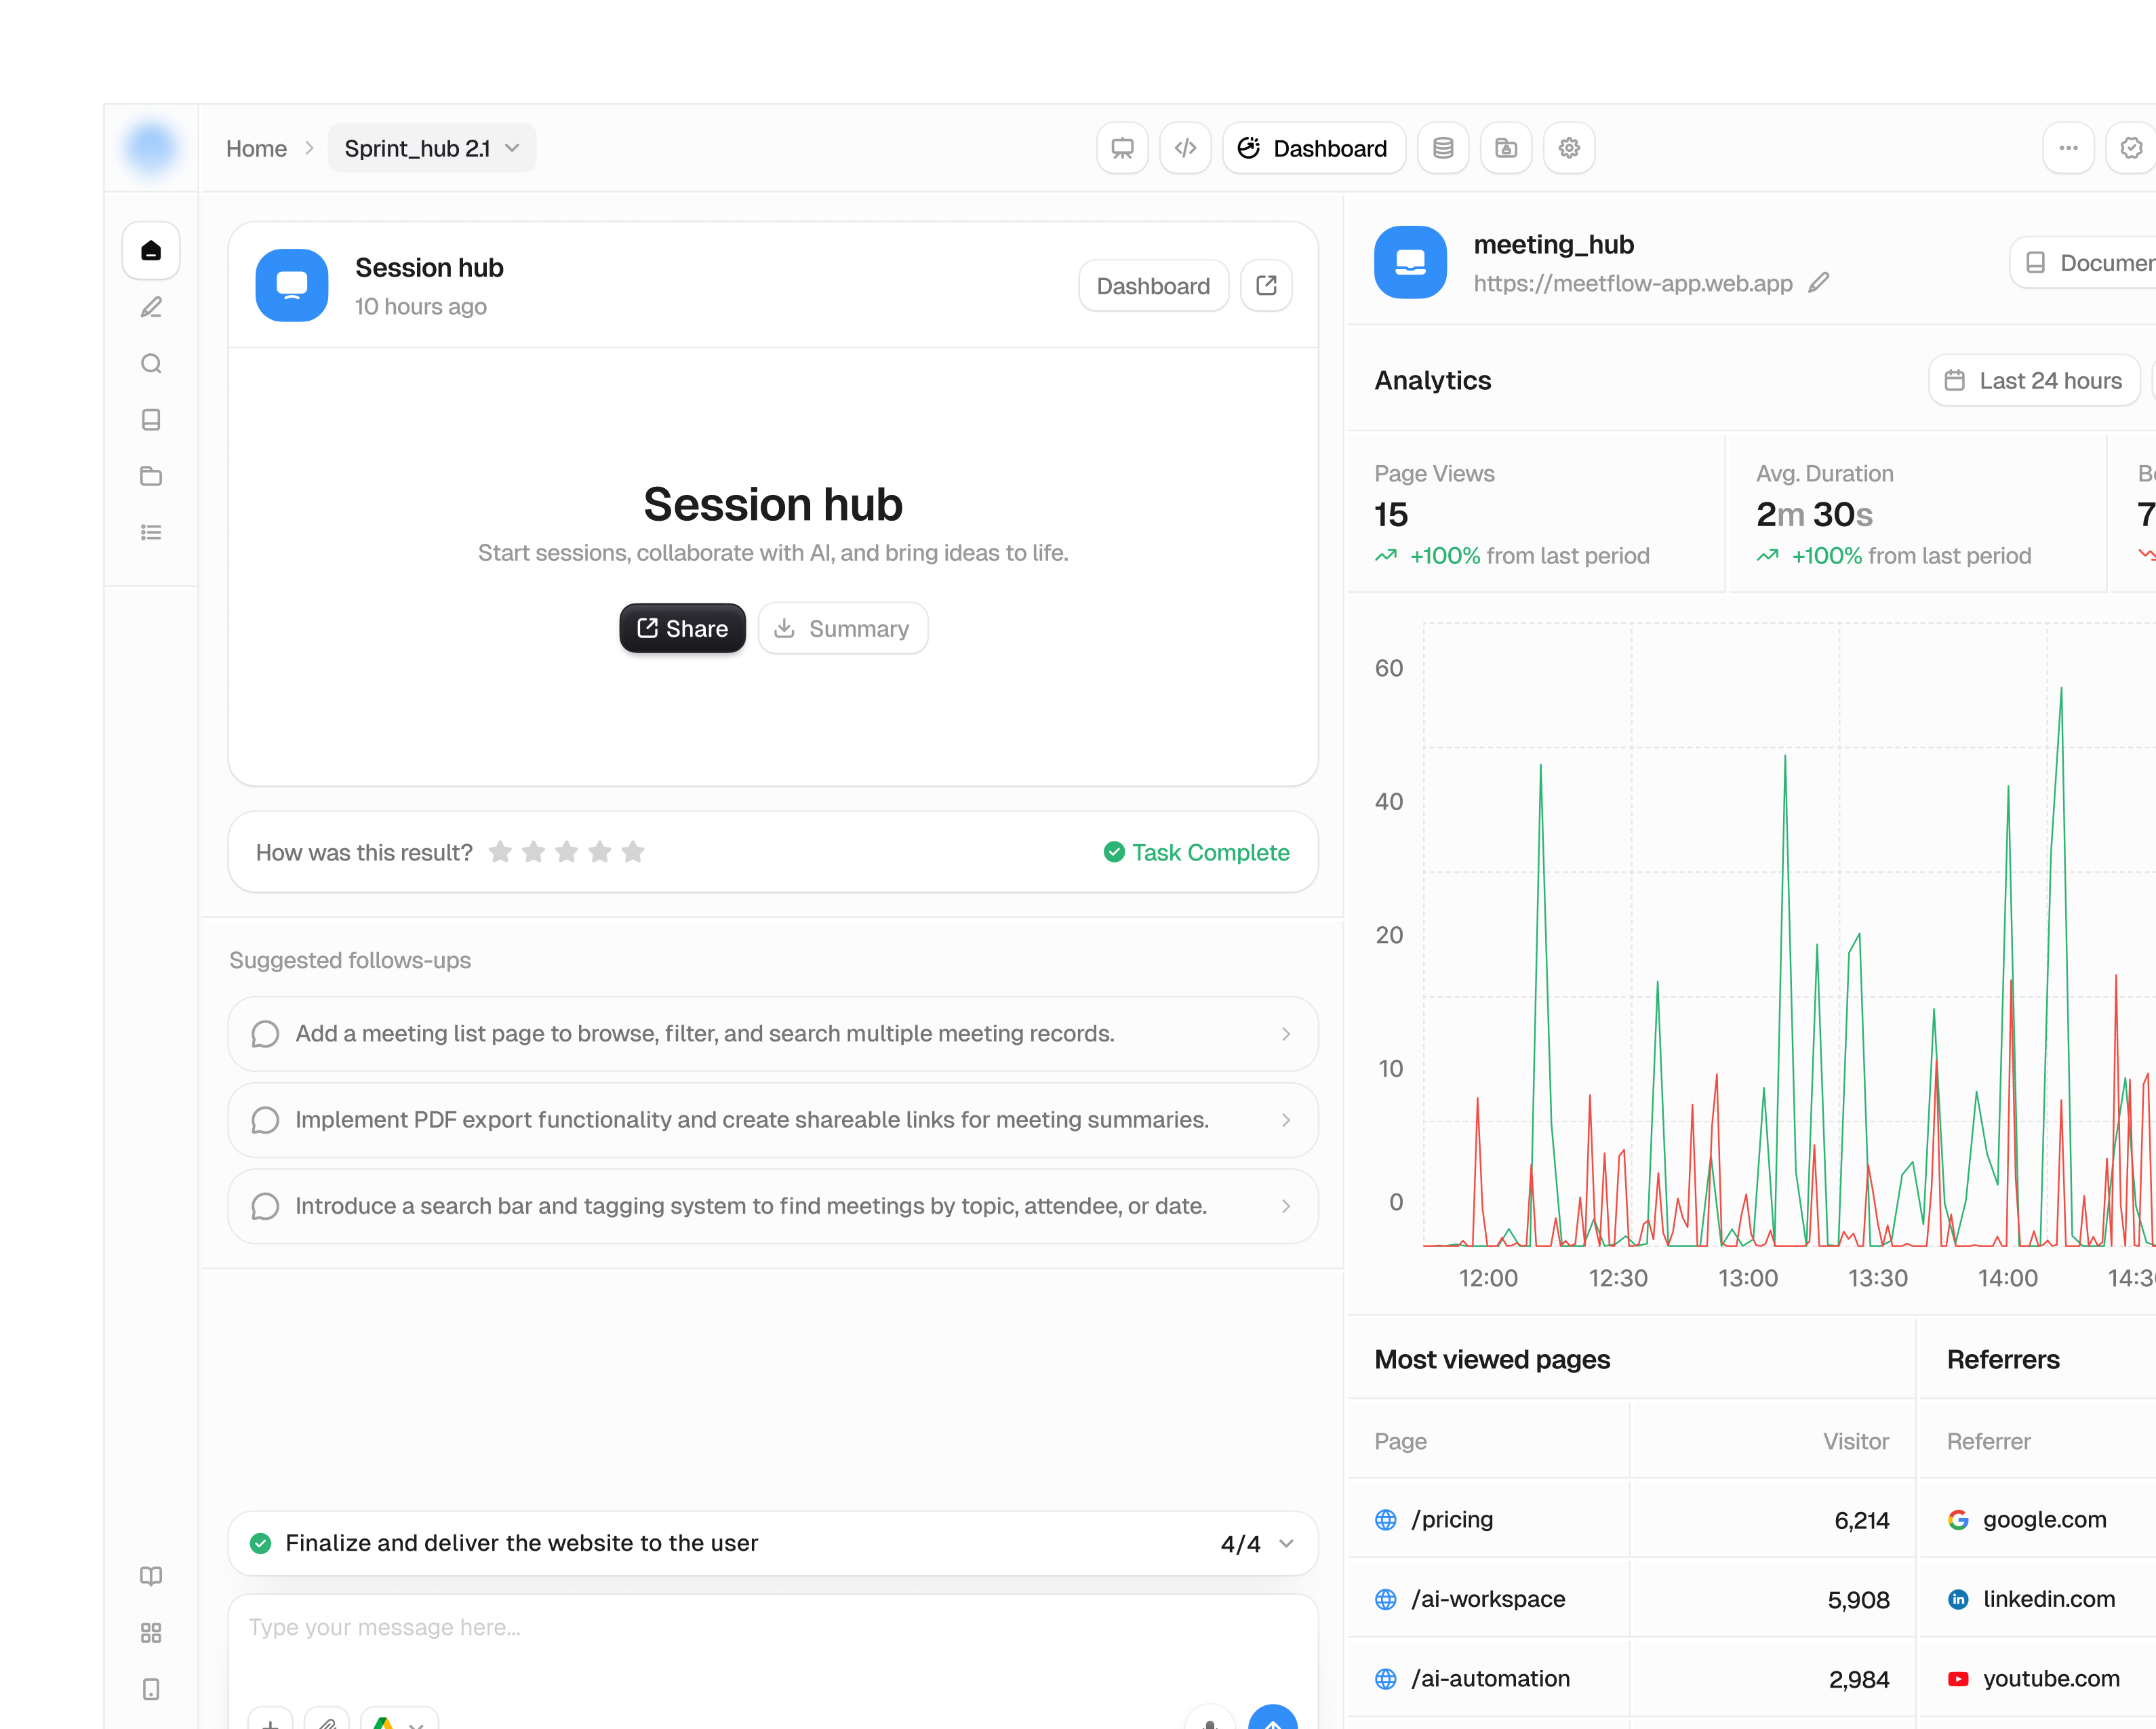This screenshot has width=2156, height=1729.
Task: Rate the result four stars
Action: [599, 852]
